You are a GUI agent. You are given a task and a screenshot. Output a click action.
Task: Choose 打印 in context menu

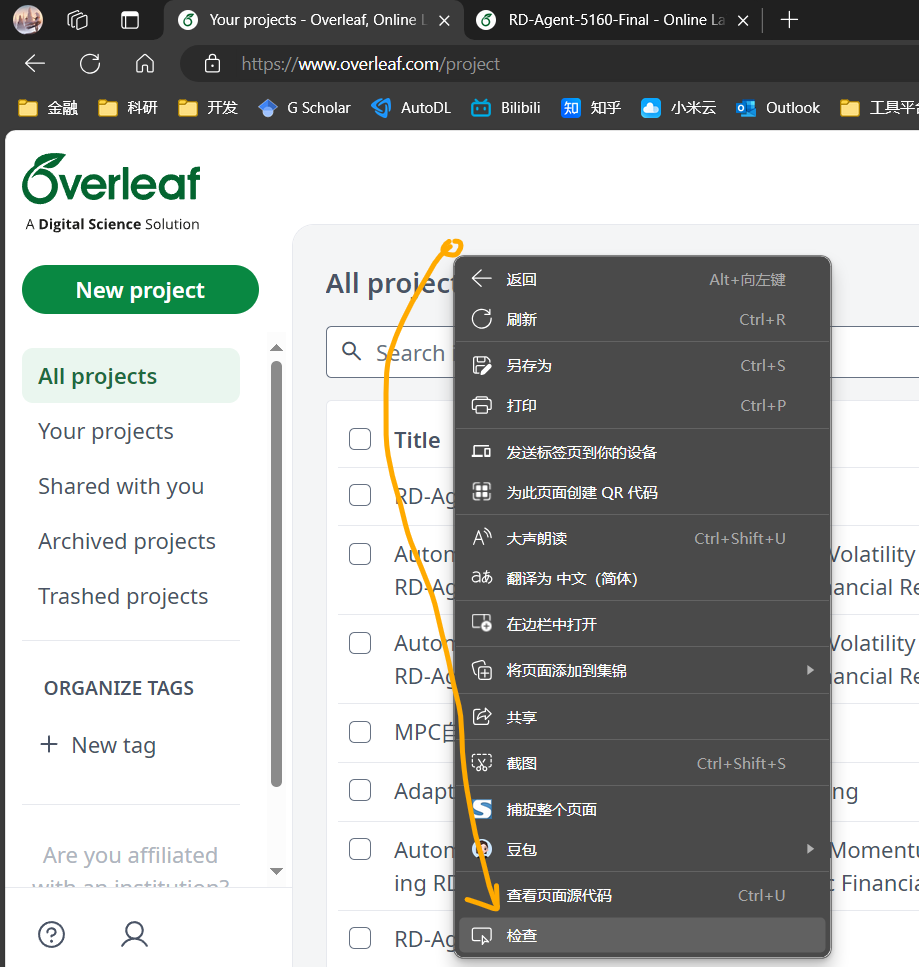(641, 406)
